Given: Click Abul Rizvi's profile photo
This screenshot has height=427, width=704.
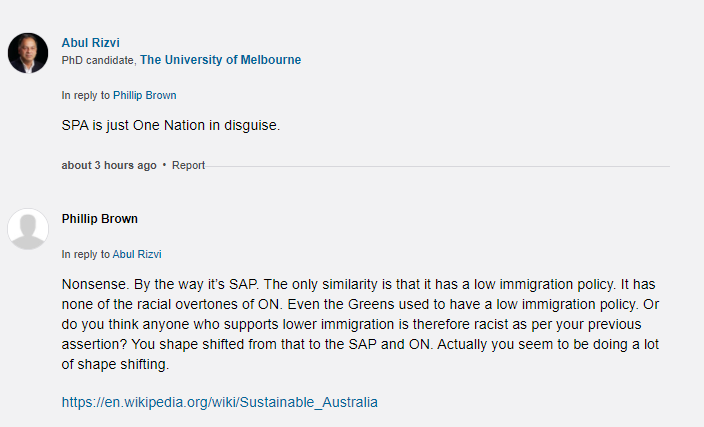Looking at the screenshot, I should click(x=28, y=53).
